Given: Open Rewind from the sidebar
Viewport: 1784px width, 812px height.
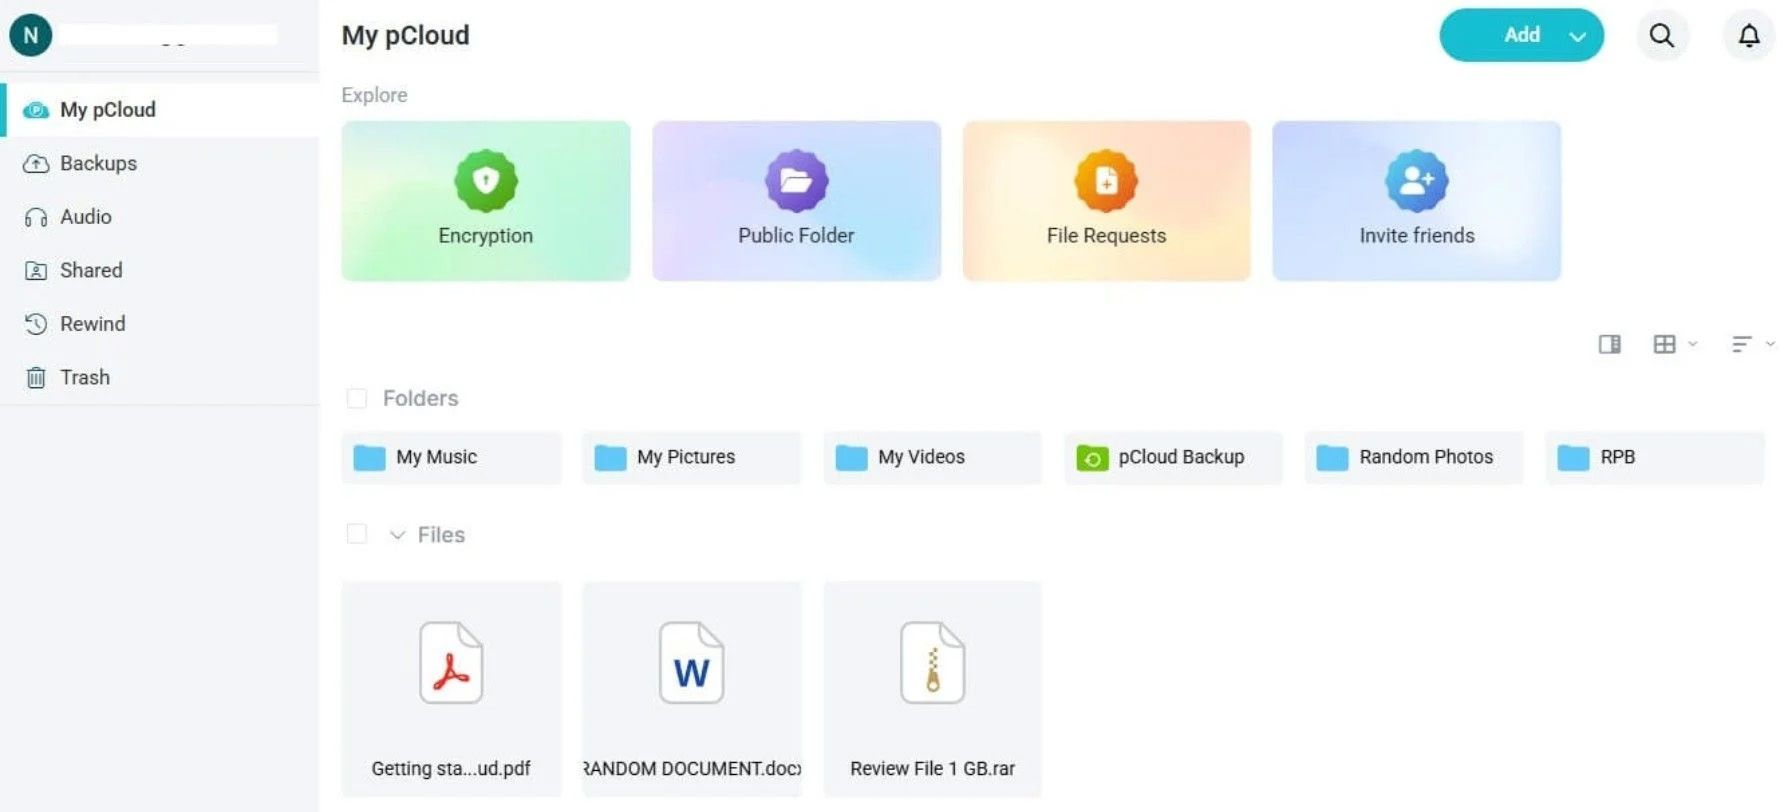Looking at the screenshot, I should [92, 324].
